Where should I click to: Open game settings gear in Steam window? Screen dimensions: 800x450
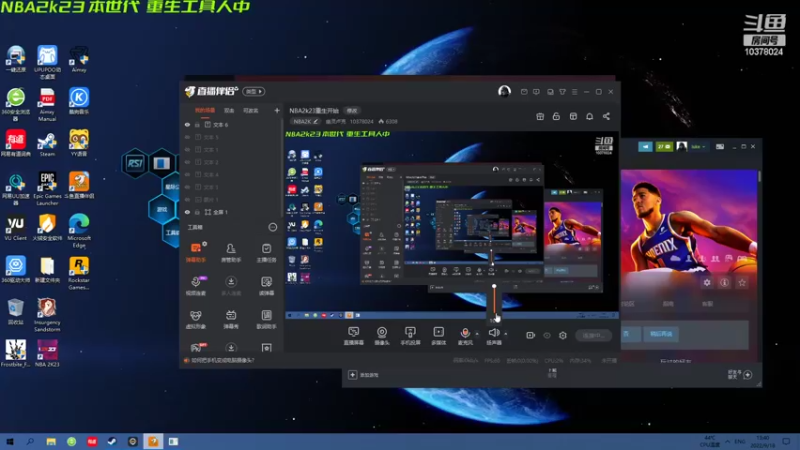pyautogui.click(x=707, y=282)
